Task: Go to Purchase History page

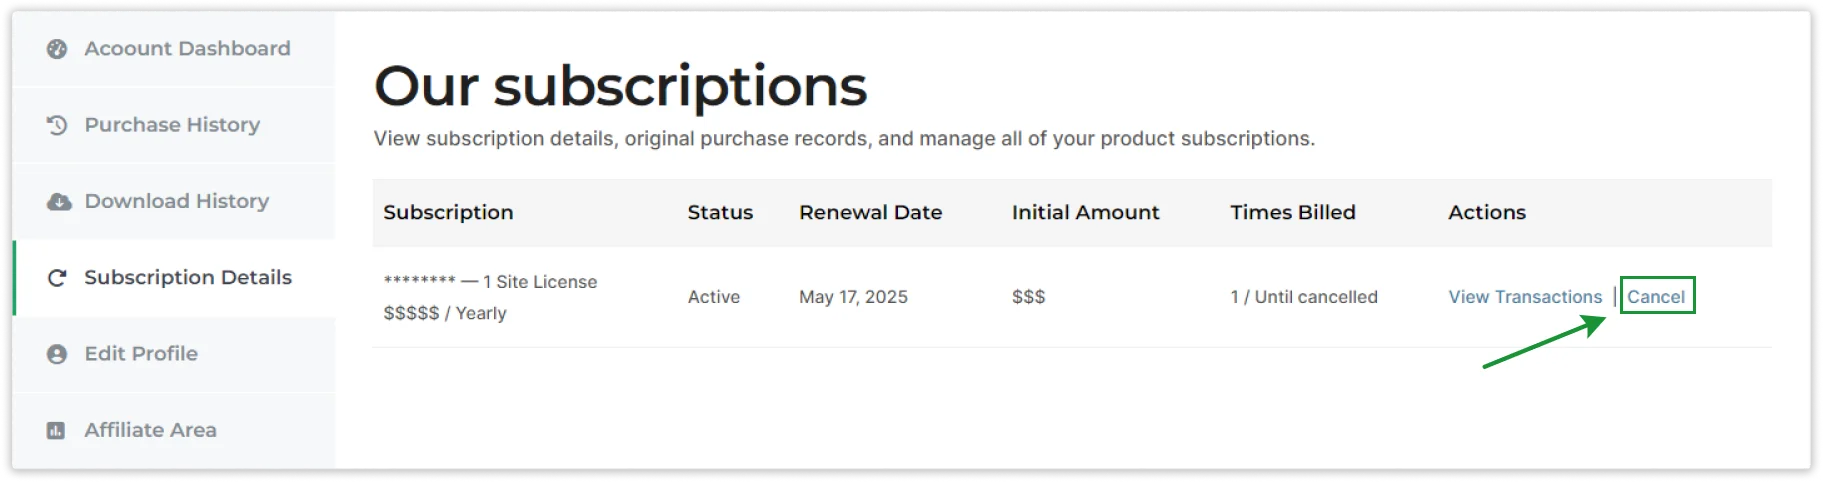Action: [172, 125]
